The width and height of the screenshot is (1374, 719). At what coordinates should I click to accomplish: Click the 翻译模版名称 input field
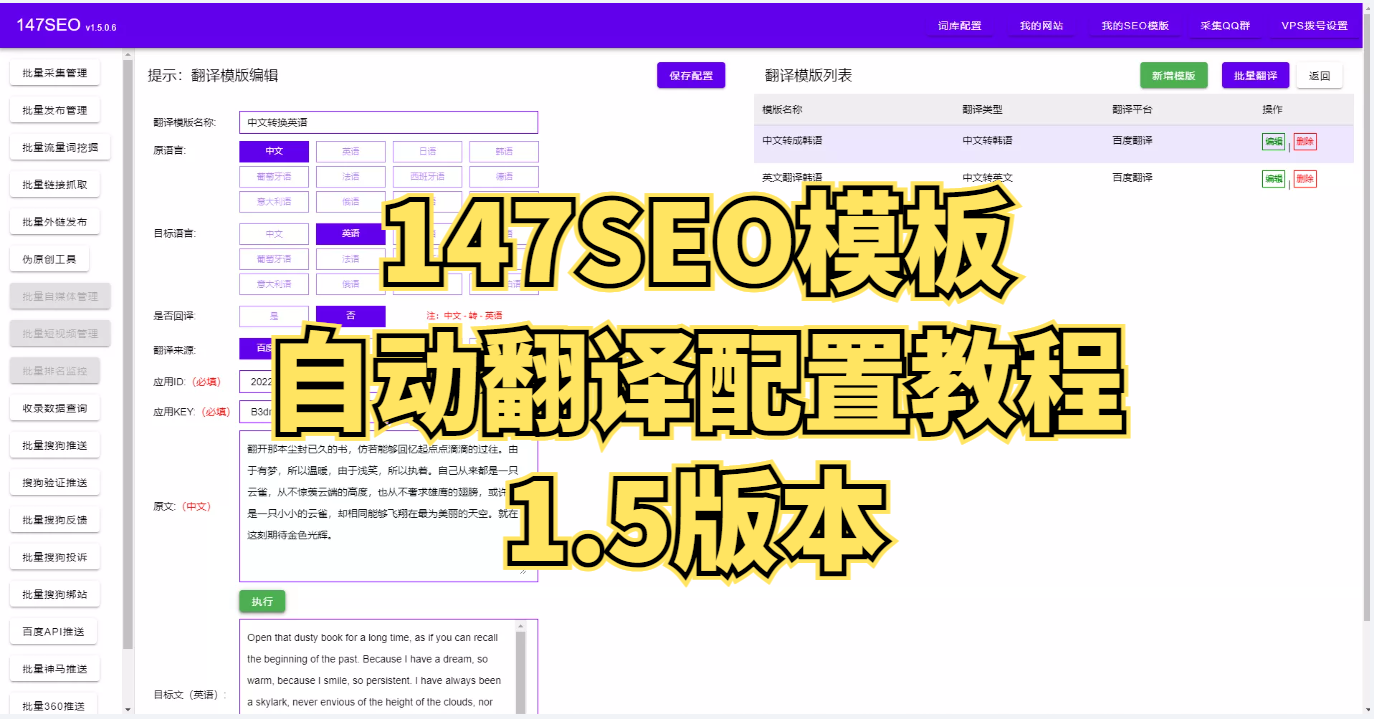pyautogui.click(x=388, y=122)
